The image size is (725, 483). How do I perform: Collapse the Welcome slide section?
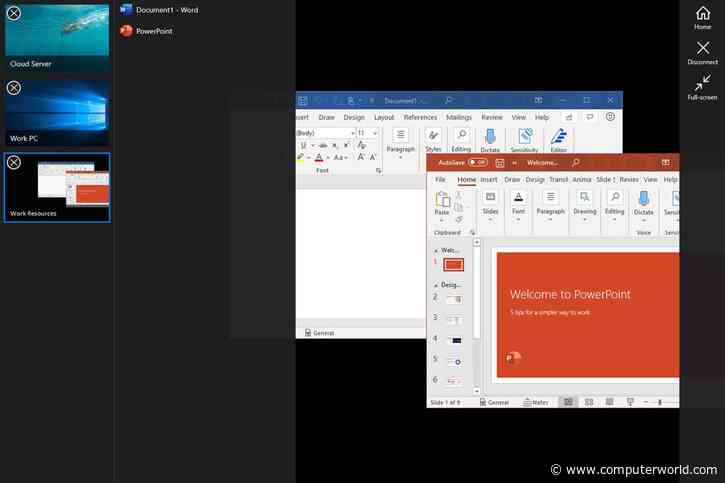(436, 251)
